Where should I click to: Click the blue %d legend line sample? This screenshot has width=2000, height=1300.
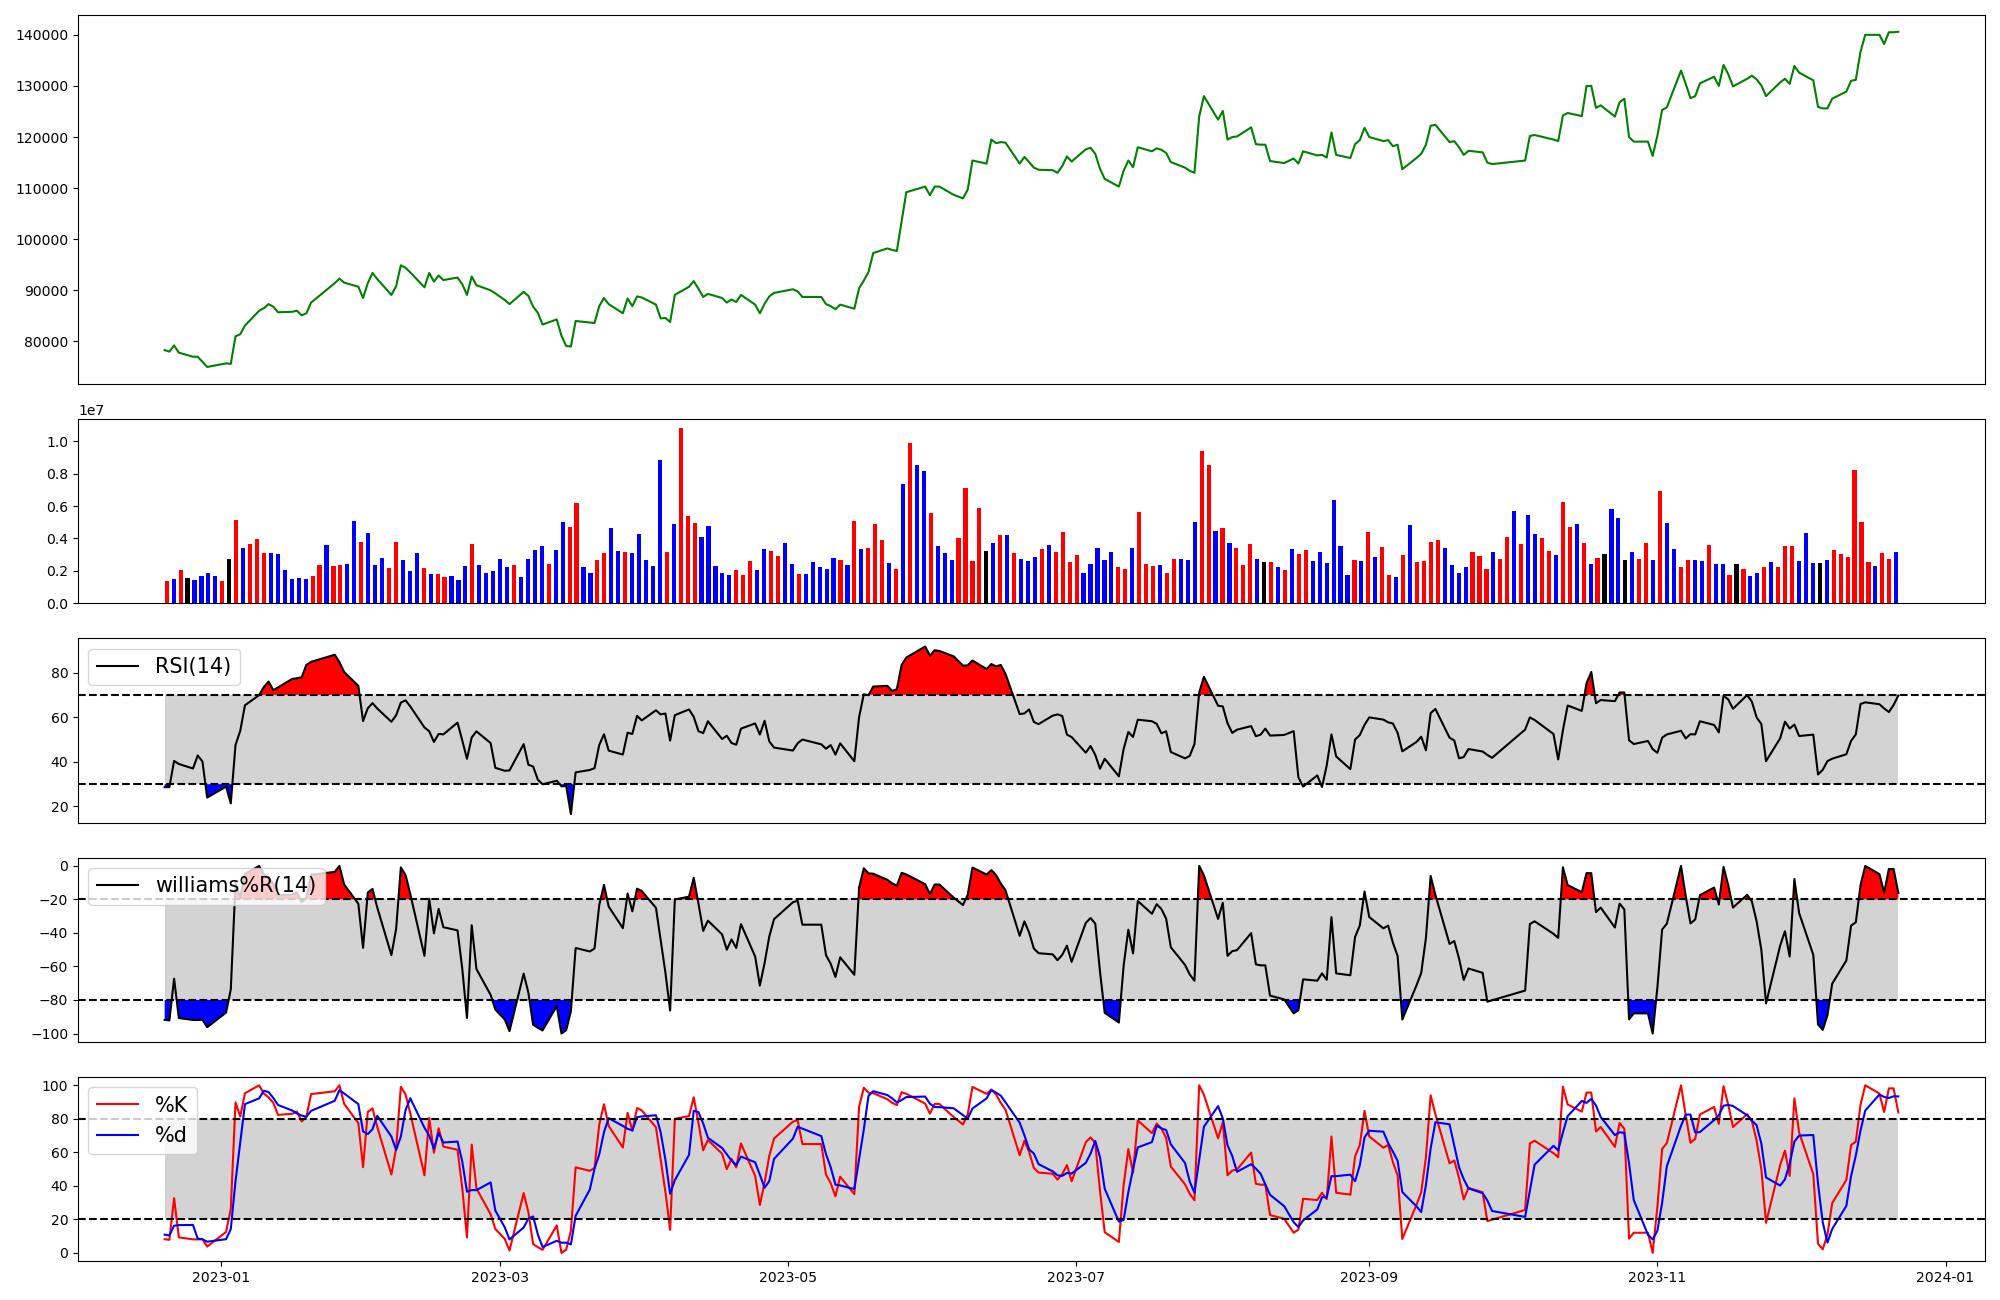pos(117,1135)
